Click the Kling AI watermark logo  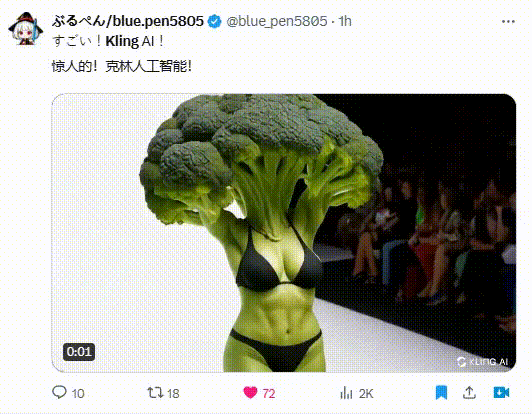click(482, 362)
